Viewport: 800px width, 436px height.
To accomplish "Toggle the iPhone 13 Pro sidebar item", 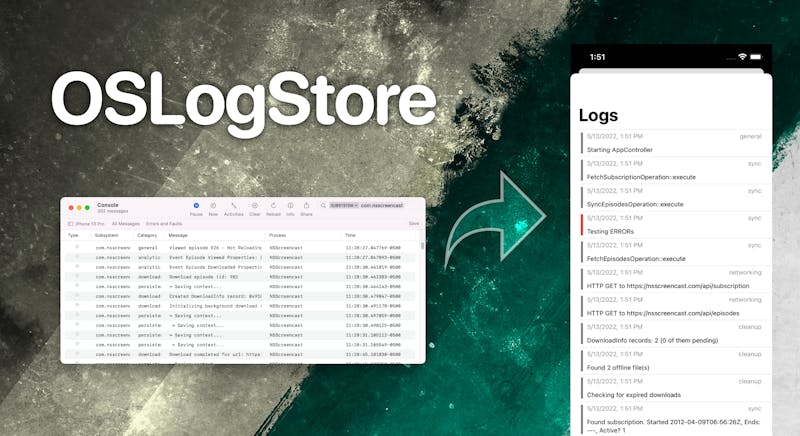I will 89,223.
